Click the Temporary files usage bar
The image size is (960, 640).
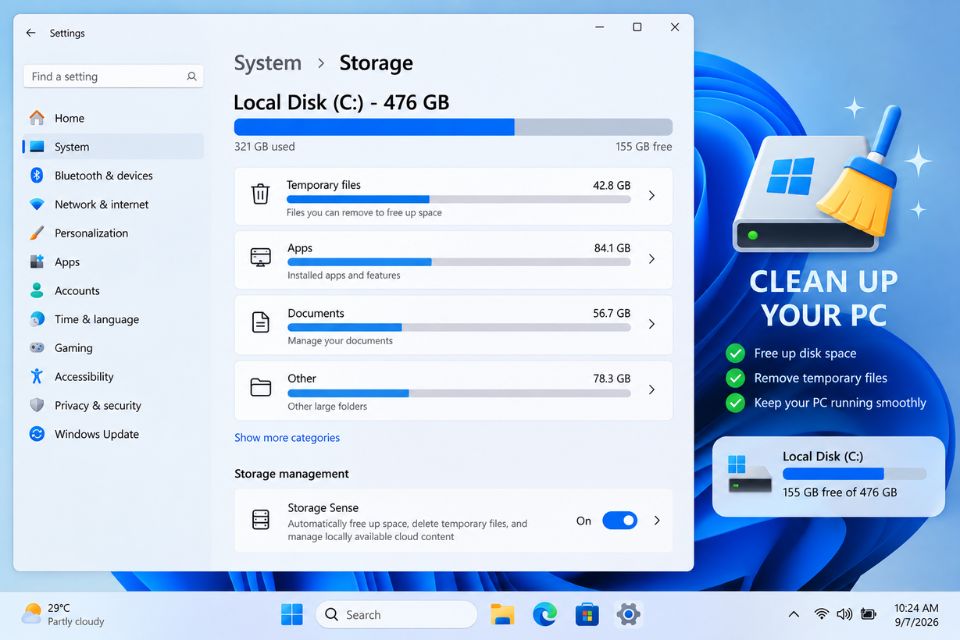click(x=459, y=199)
